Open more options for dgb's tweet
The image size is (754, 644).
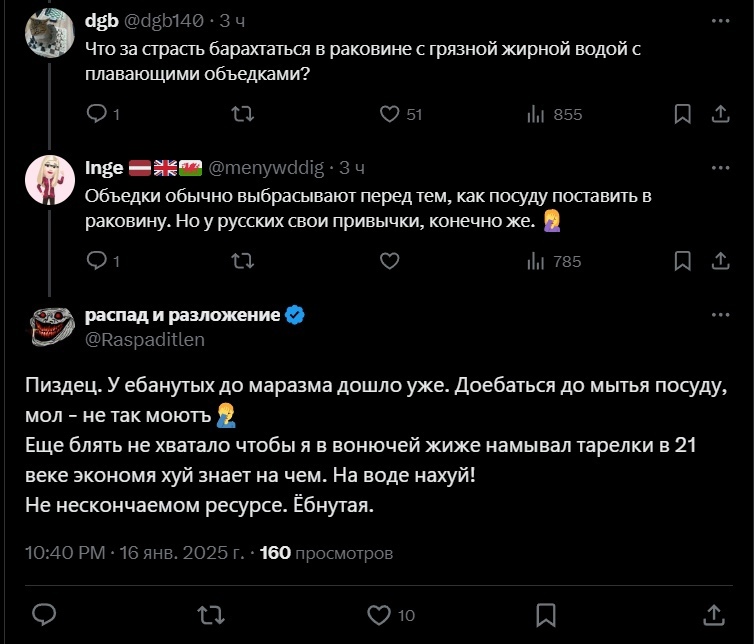click(x=720, y=20)
